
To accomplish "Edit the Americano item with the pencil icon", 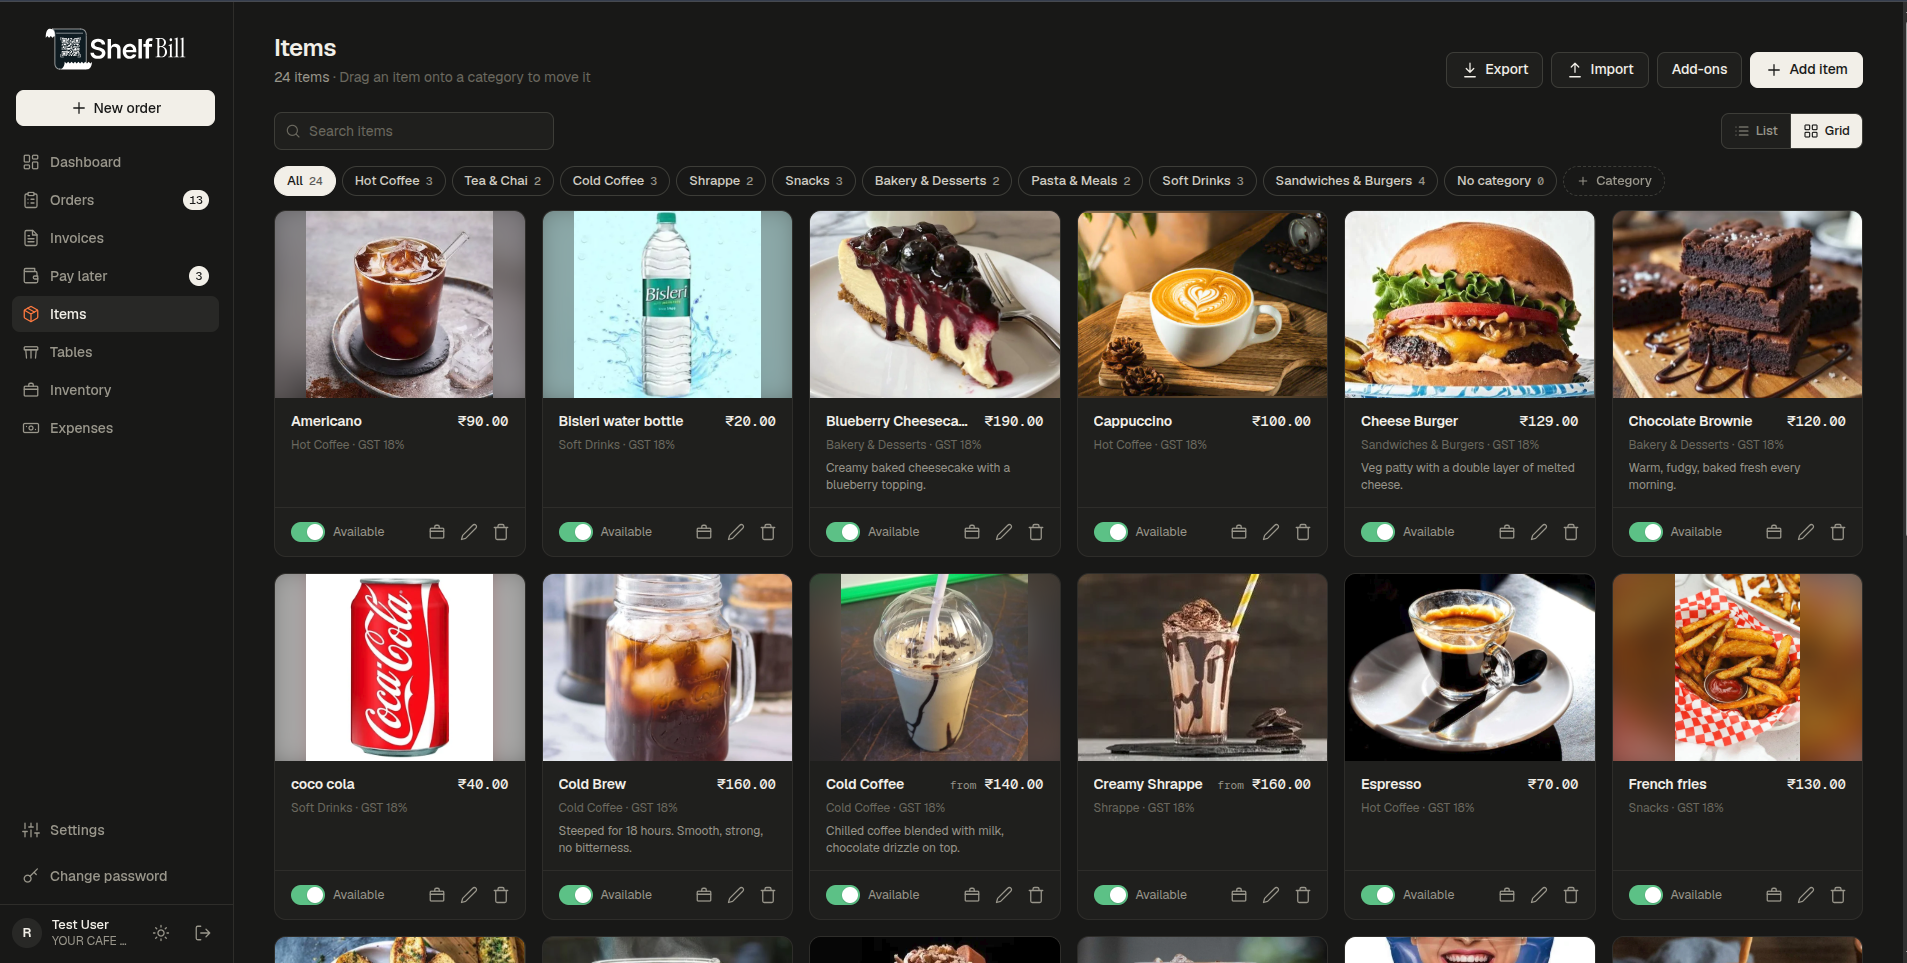I will (x=469, y=532).
